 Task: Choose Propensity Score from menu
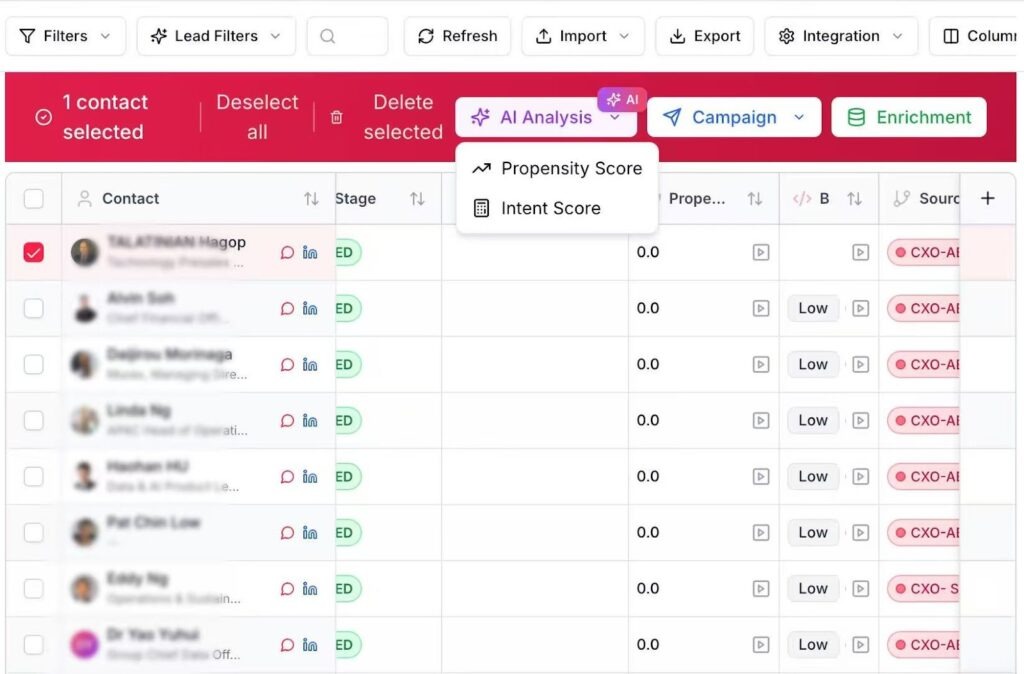click(557, 168)
